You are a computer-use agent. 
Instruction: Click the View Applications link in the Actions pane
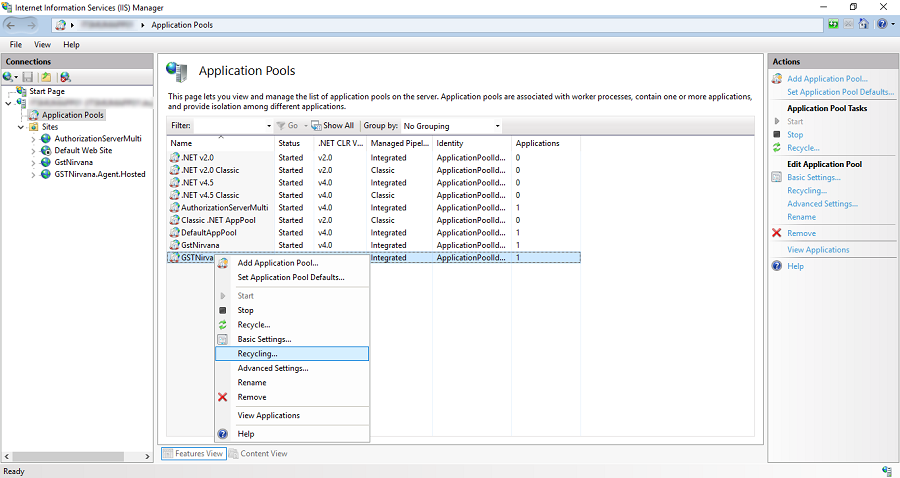[x=818, y=250]
